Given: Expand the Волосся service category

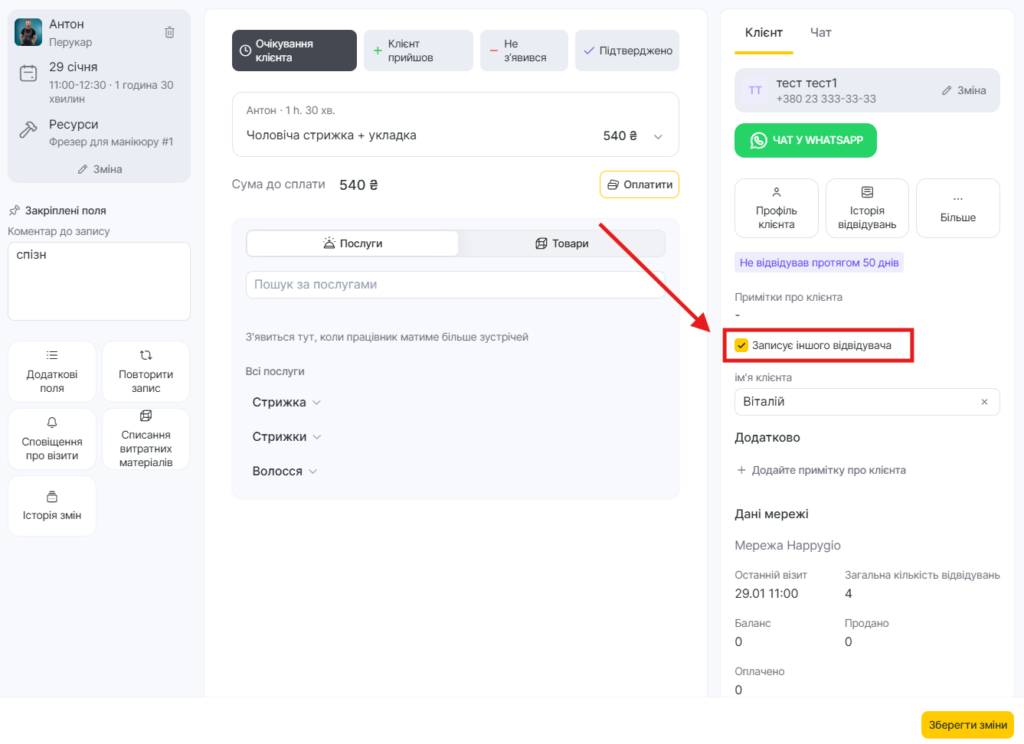Looking at the screenshot, I should (x=284, y=471).
